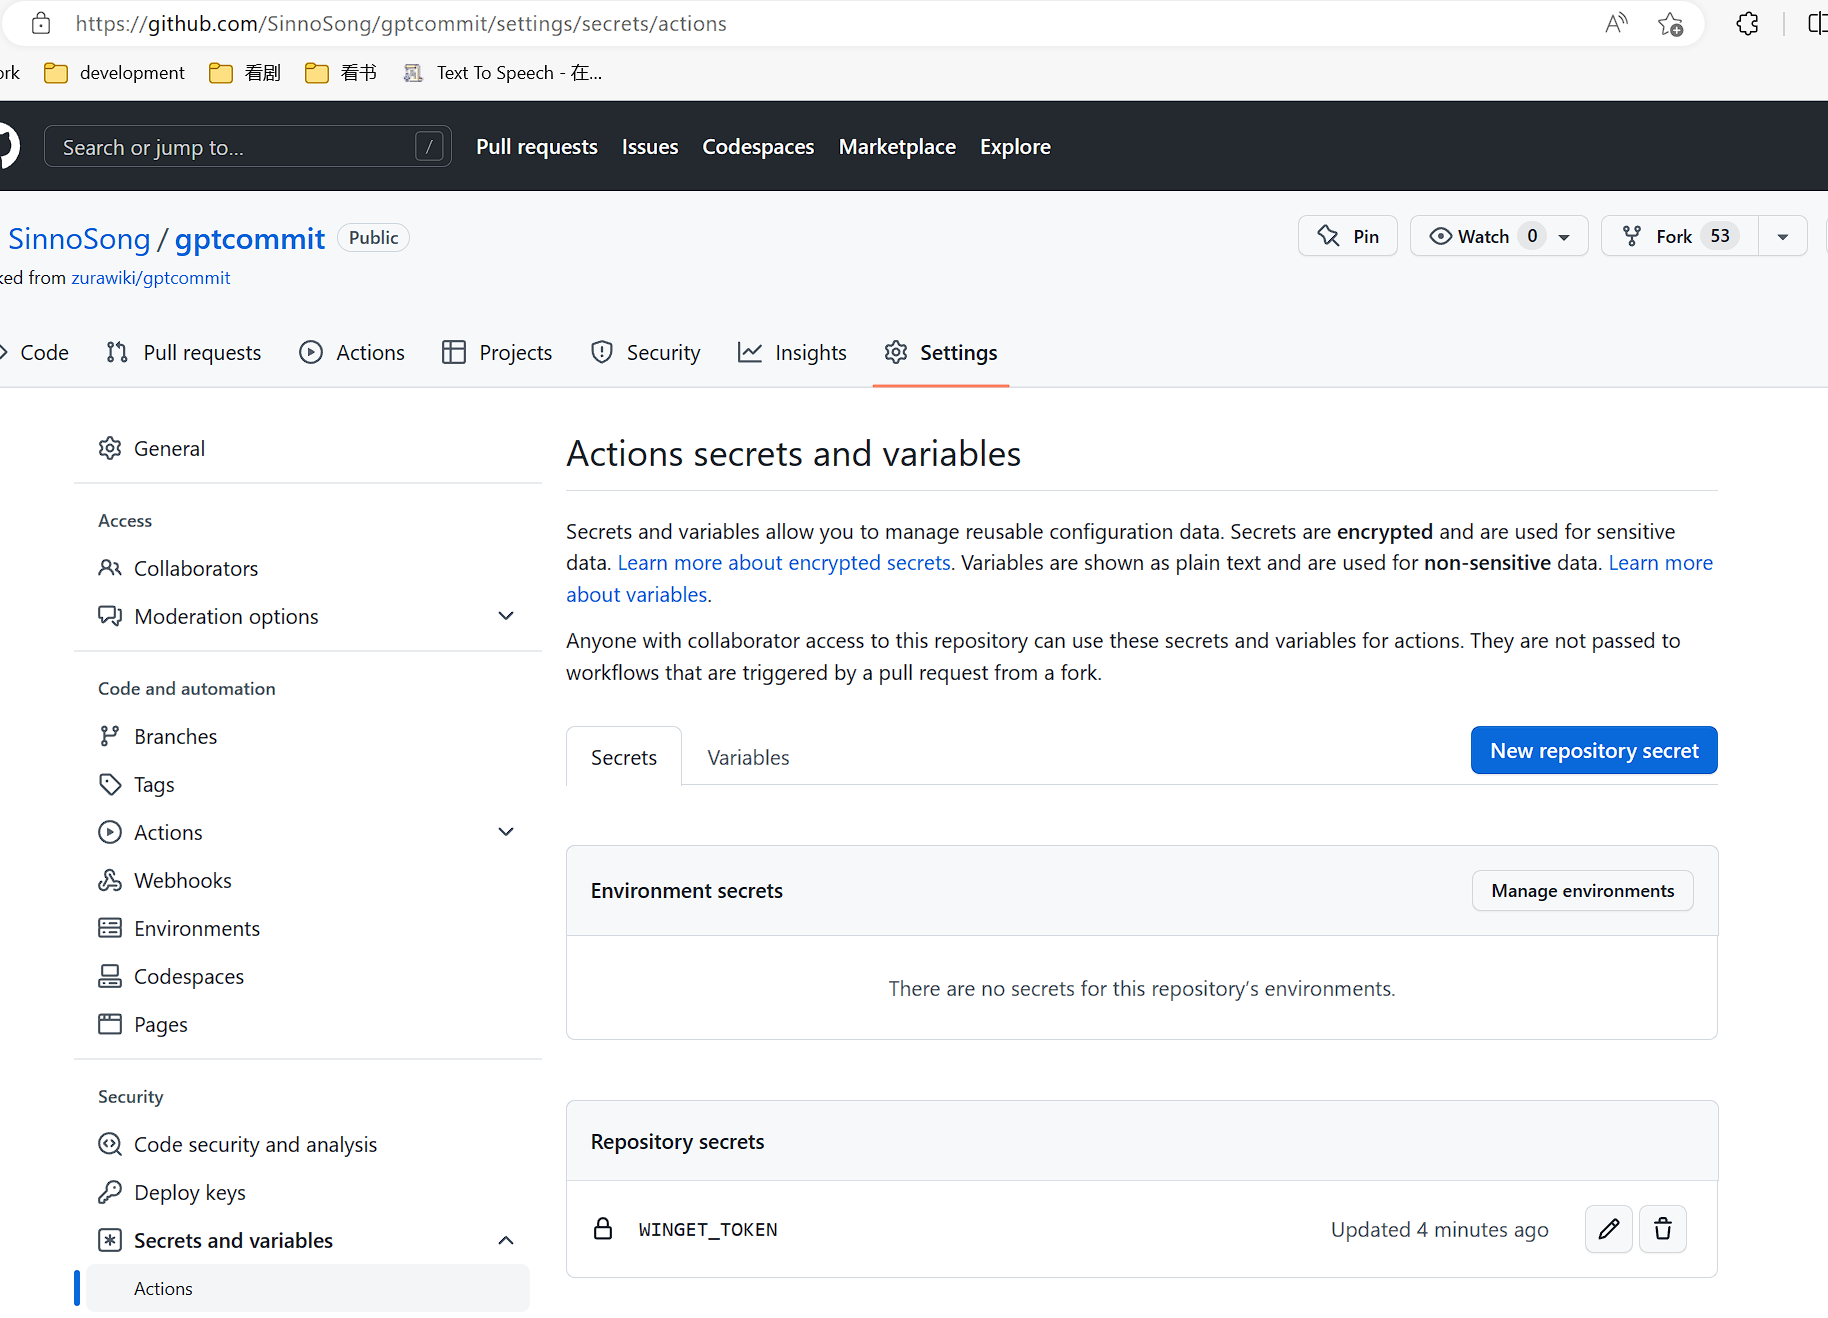
Task: Switch to the Variables tab
Action: pyautogui.click(x=748, y=757)
